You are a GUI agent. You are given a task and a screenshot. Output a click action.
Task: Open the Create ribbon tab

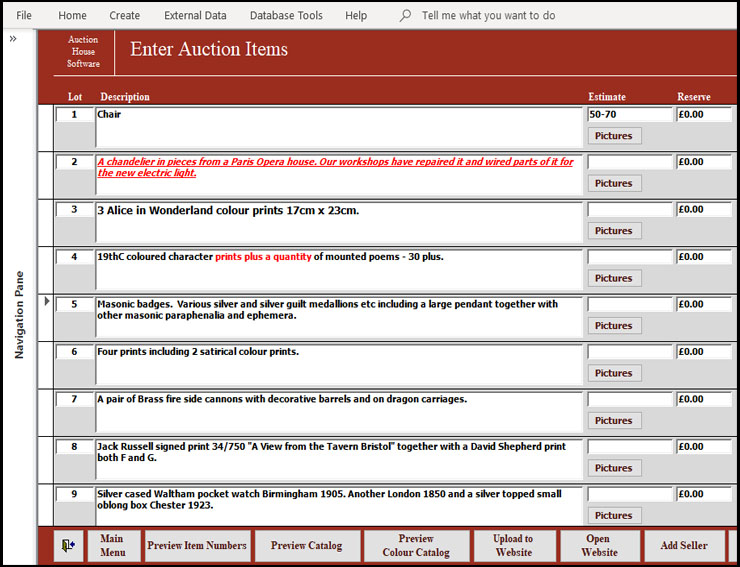click(125, 16)
